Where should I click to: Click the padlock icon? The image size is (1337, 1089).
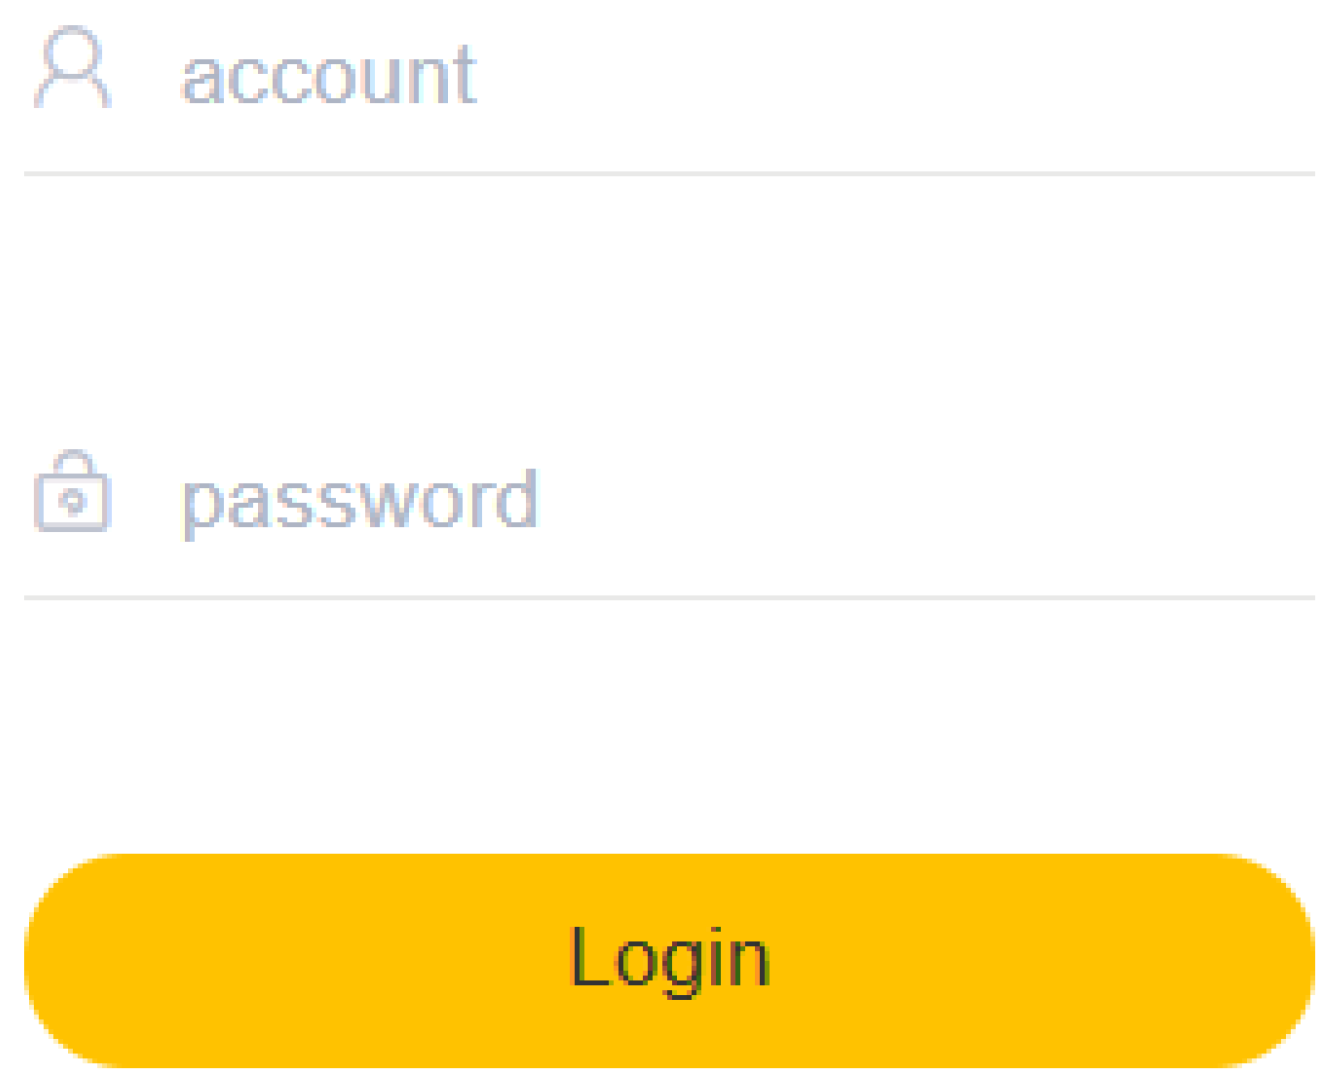[71, 490]
